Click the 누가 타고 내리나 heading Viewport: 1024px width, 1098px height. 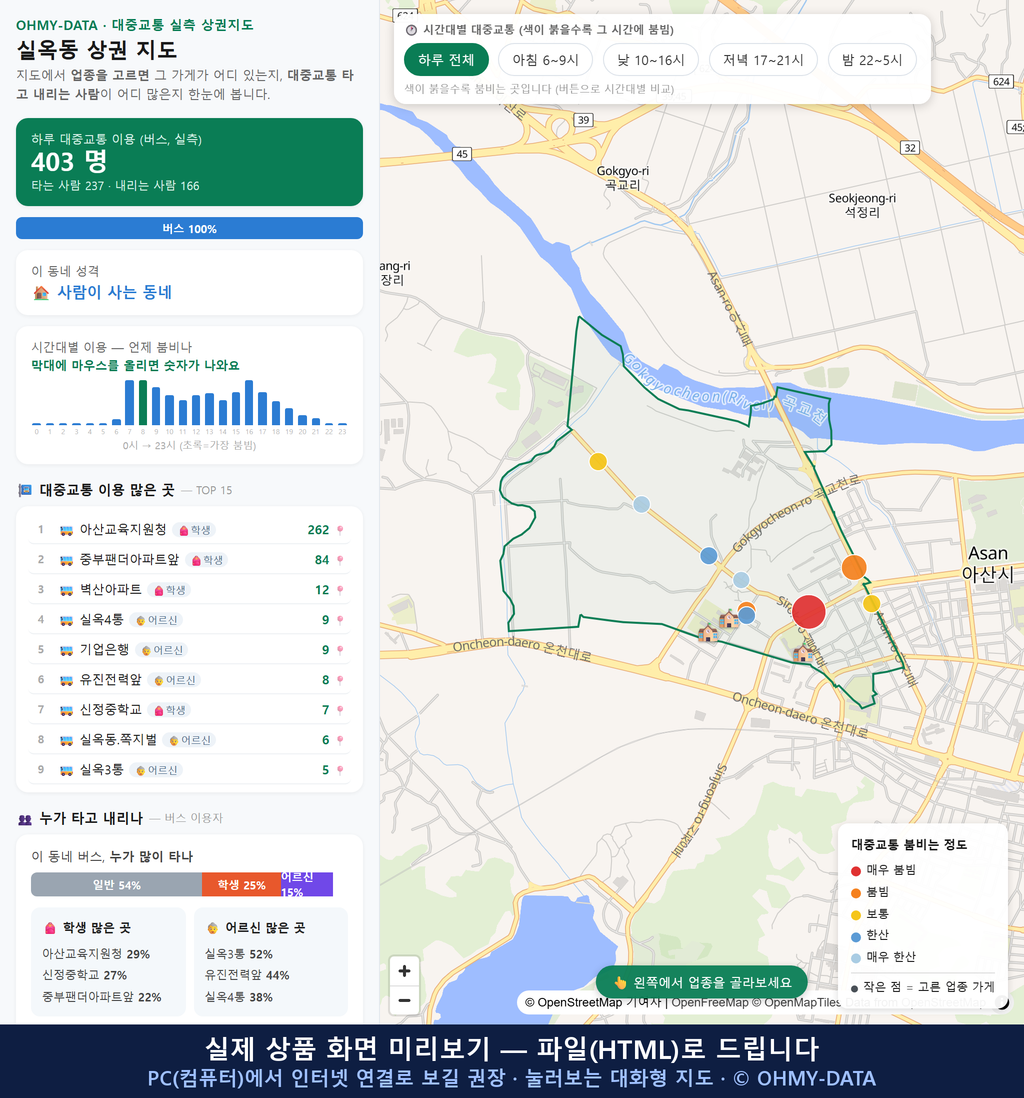pos(91,818)
